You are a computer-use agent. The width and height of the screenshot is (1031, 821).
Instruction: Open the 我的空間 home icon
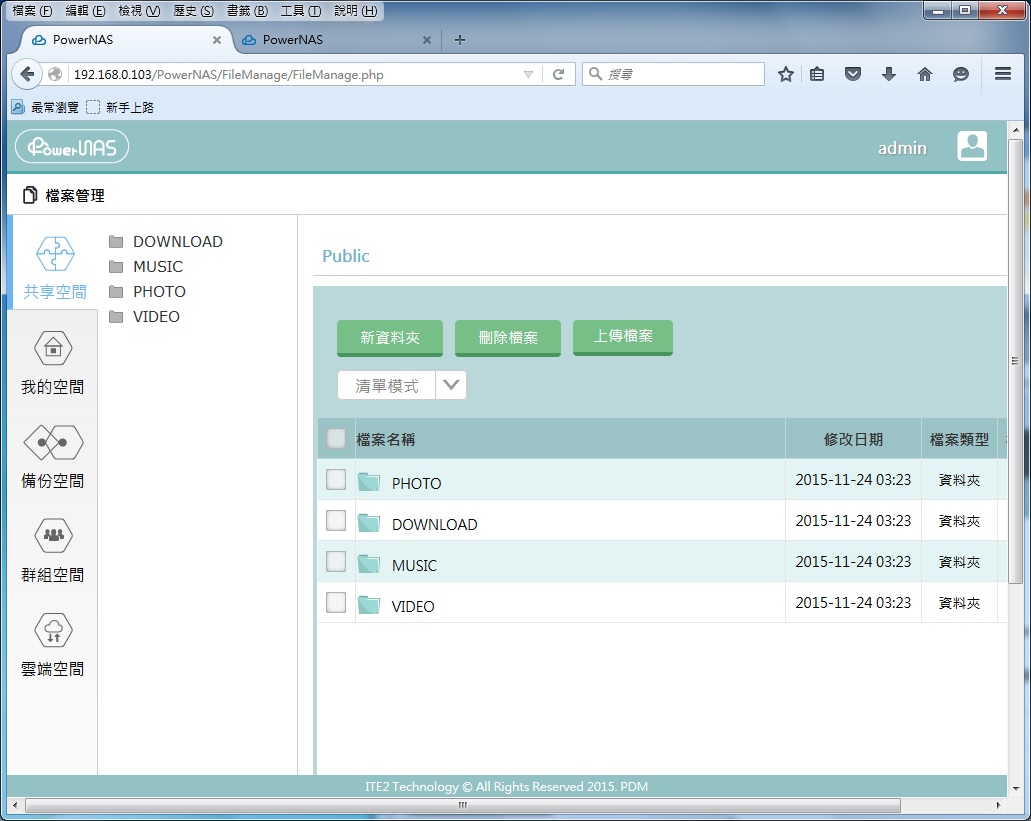53,348
